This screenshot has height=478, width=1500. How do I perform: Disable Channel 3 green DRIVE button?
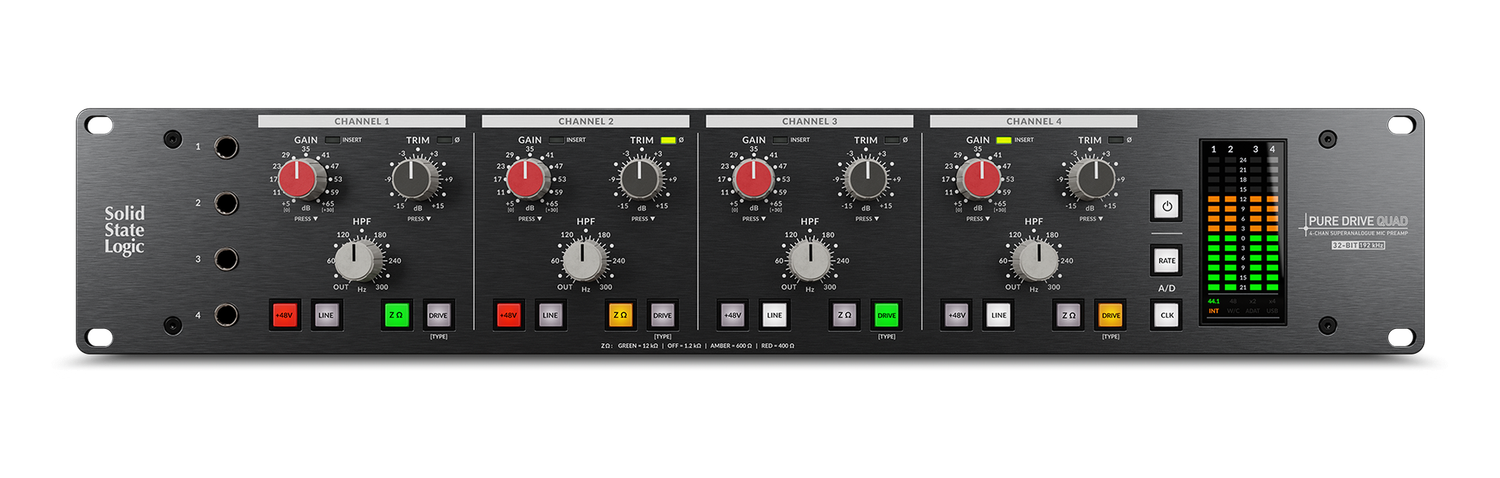pos(886,315)
